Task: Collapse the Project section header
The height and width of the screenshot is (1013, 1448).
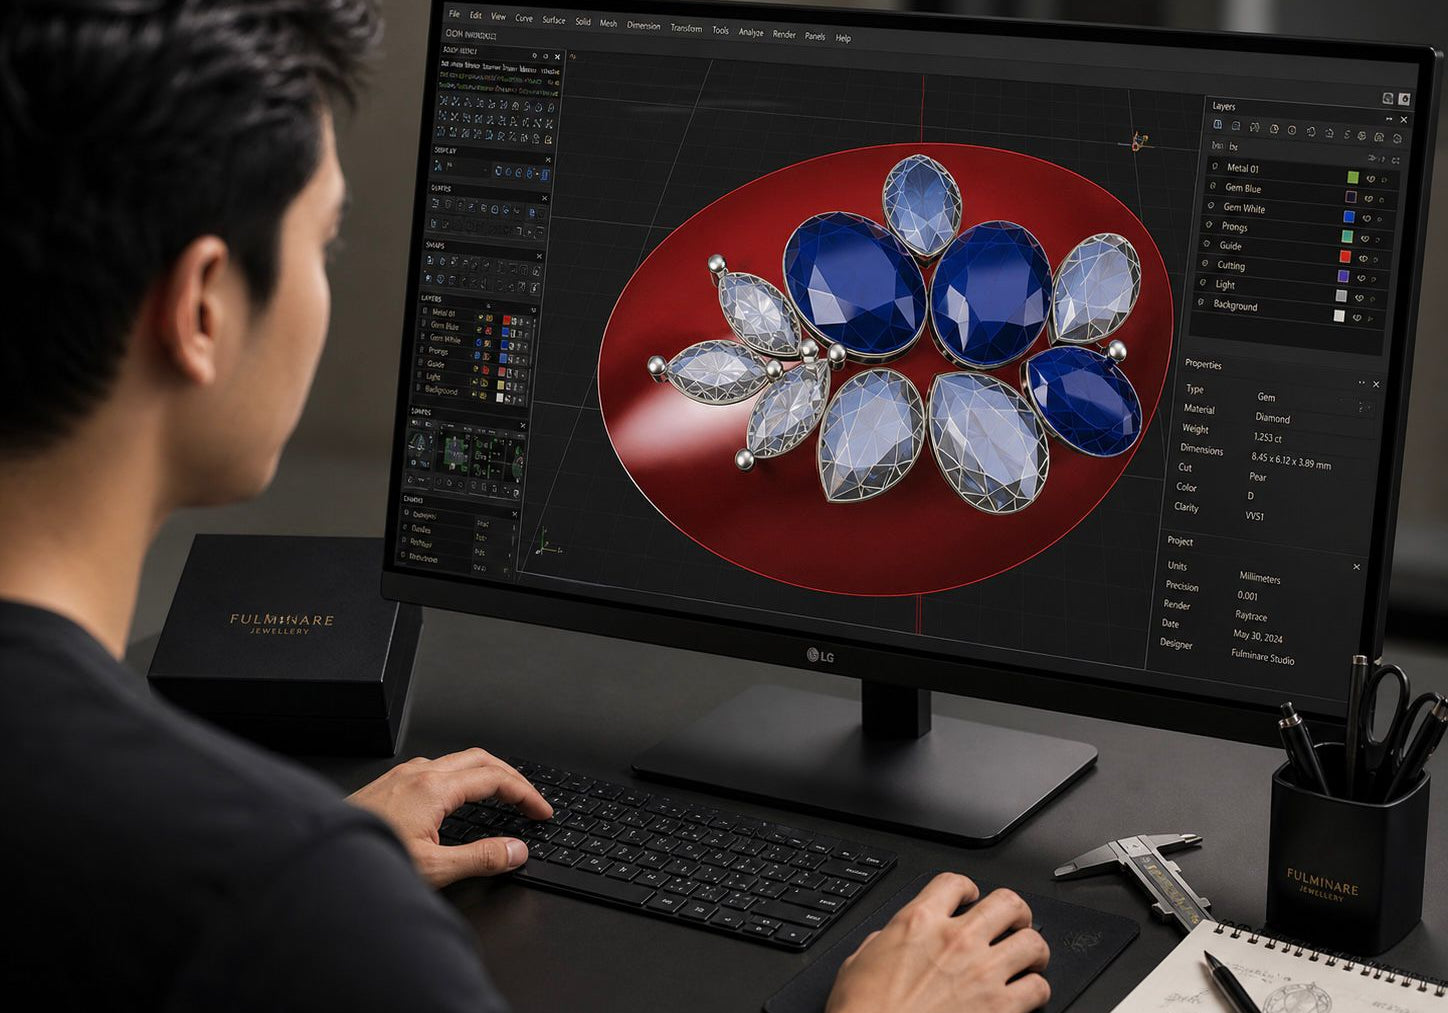Action: [x=1180, y=541]
